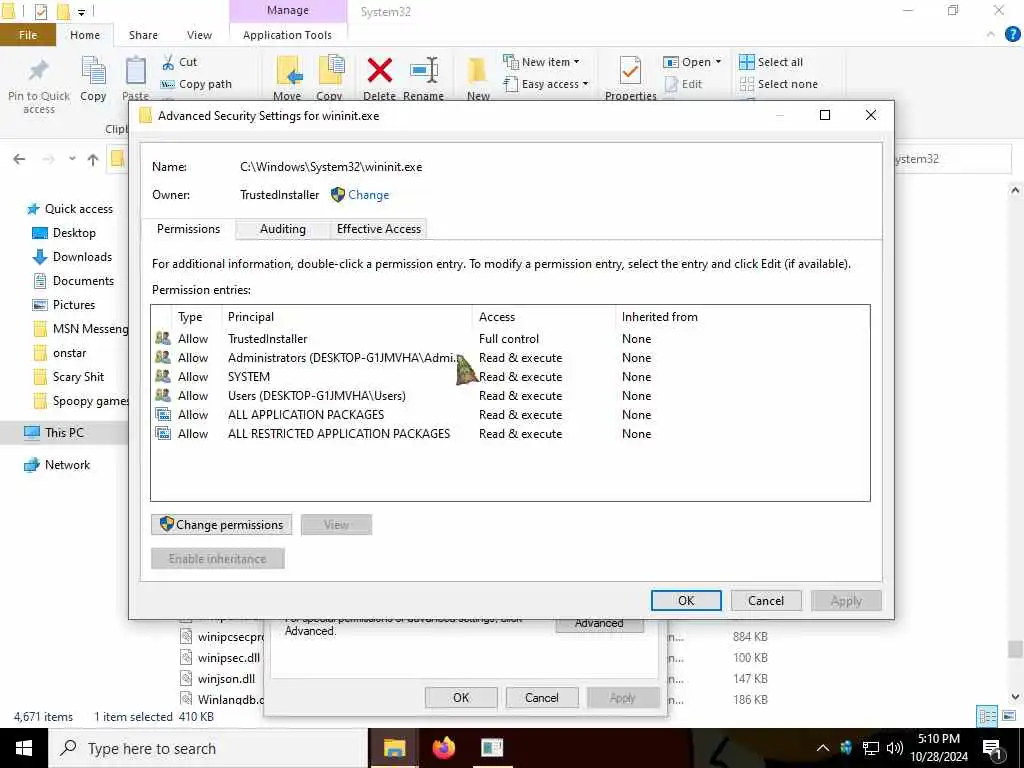1024x768 pixels.
Task: Click the Move to folder icon
Action: coord(288,71)
